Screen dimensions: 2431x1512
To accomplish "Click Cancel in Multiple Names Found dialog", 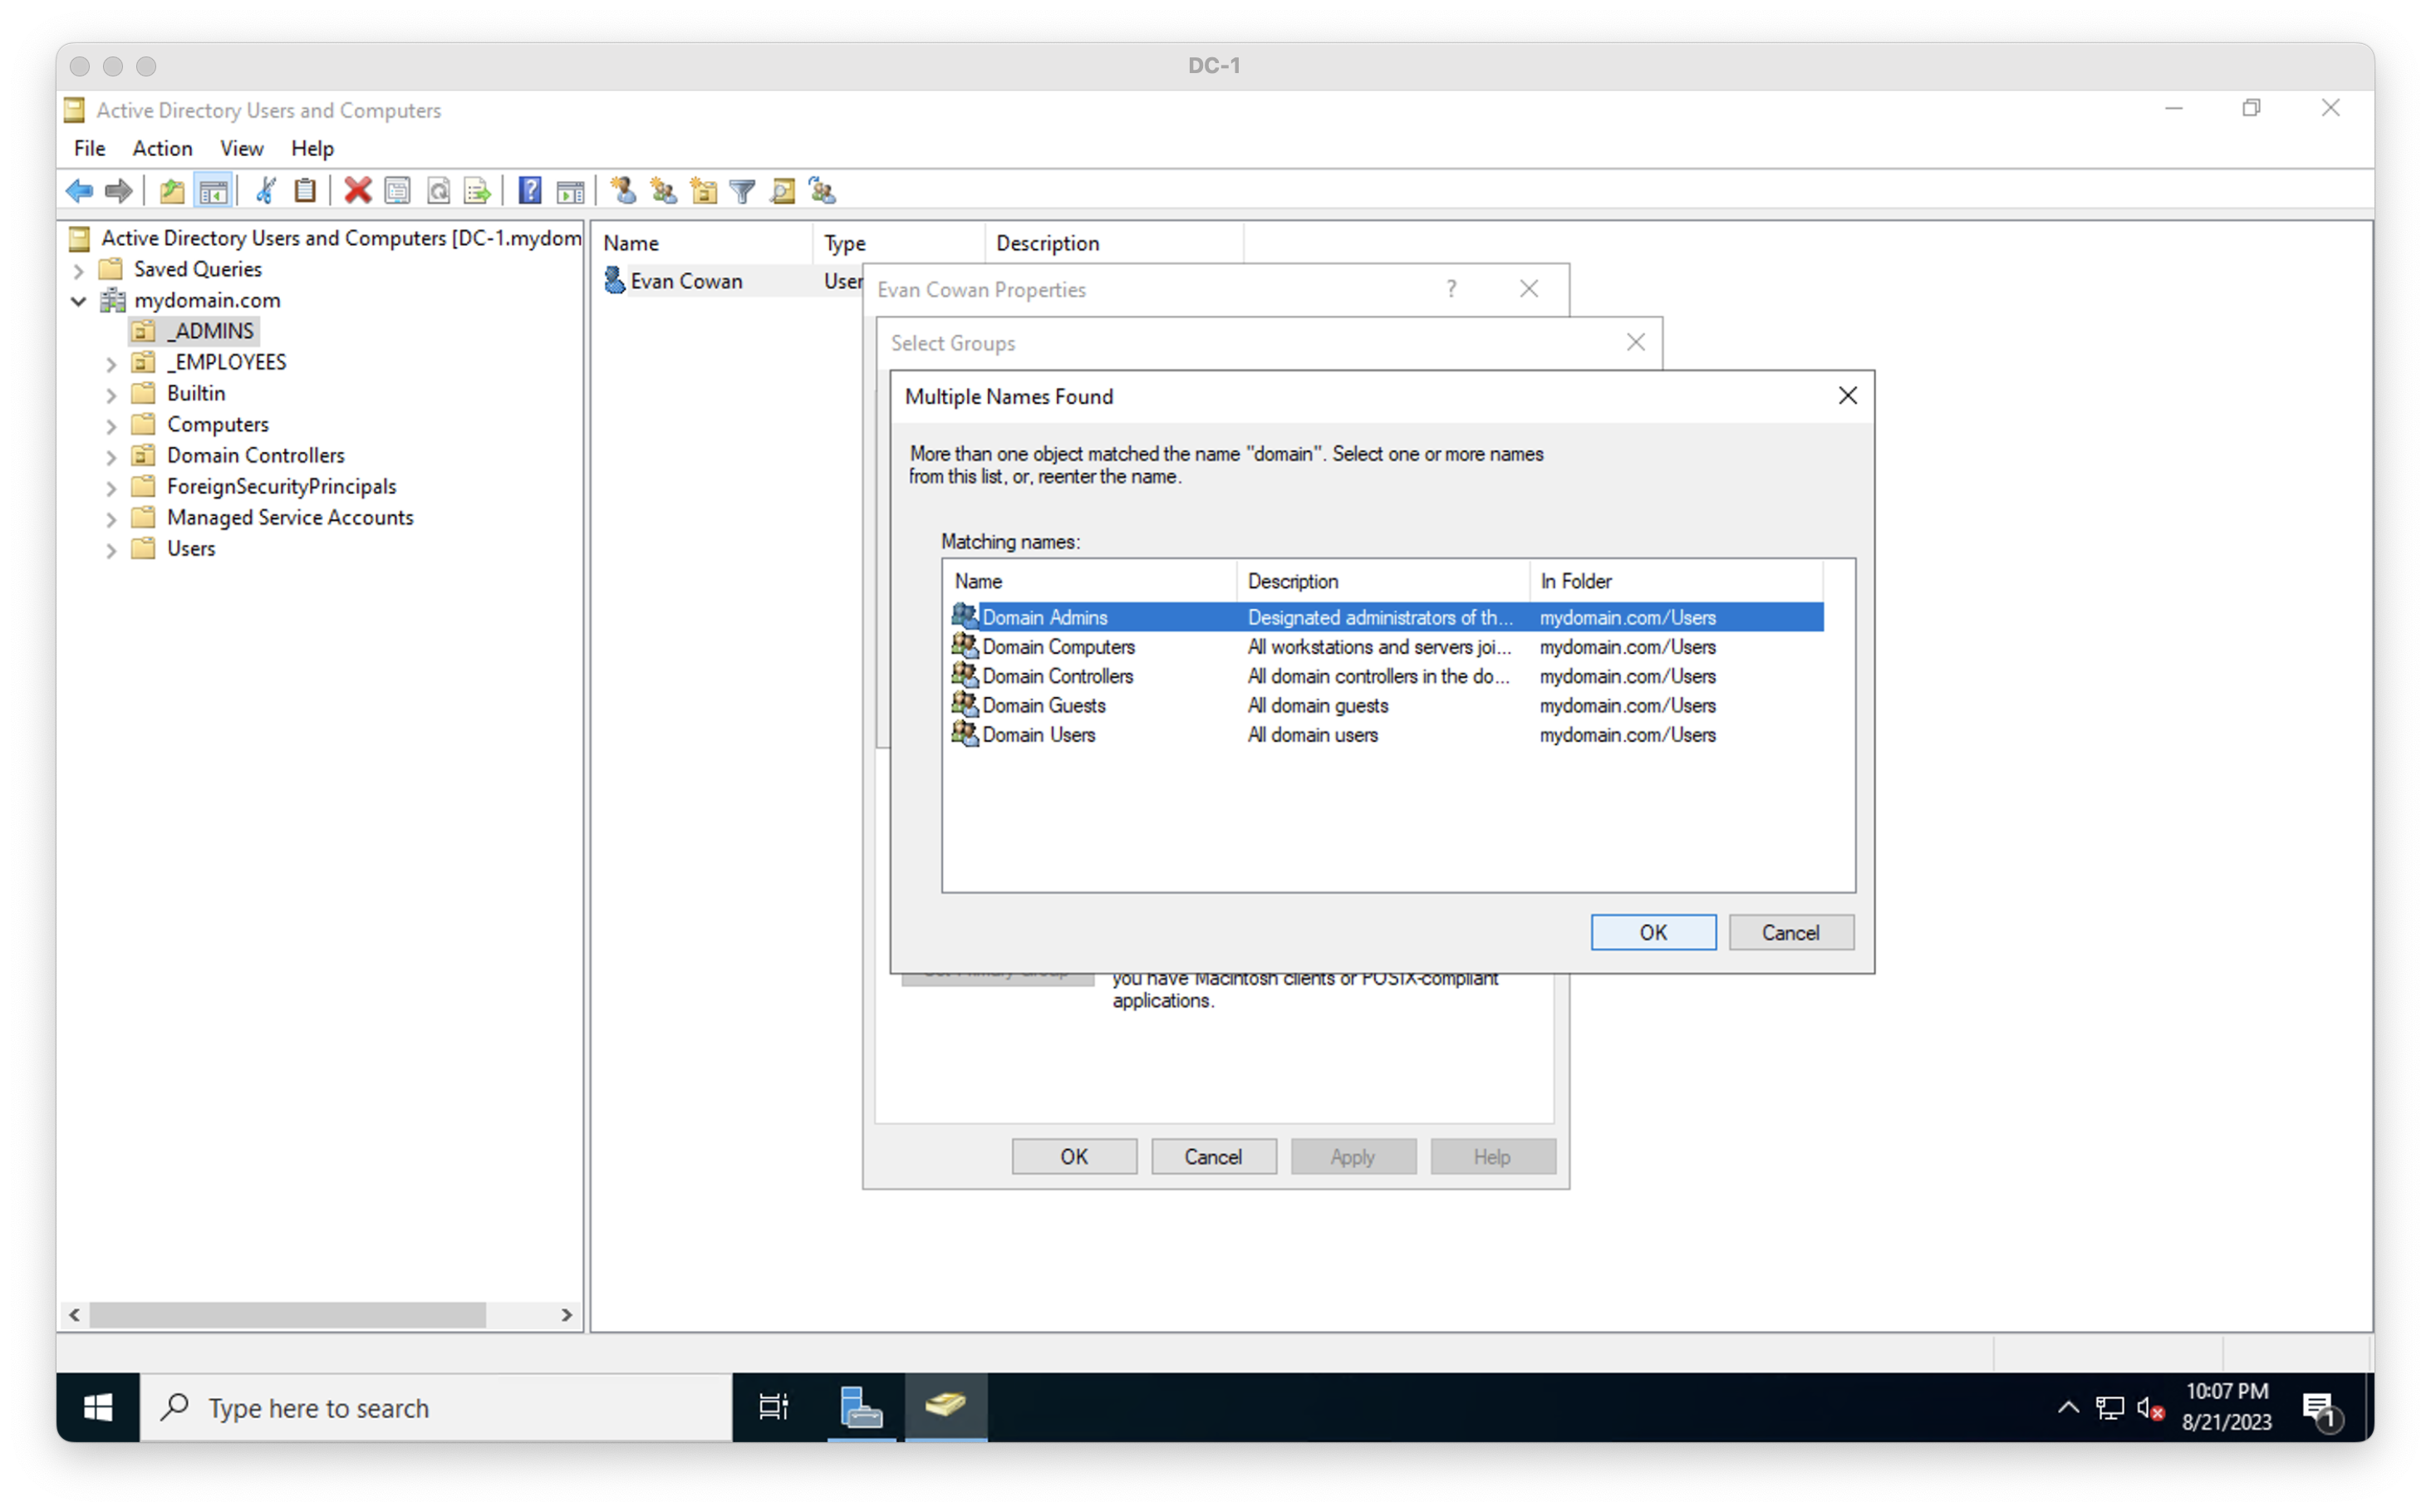I will 1789,932.
